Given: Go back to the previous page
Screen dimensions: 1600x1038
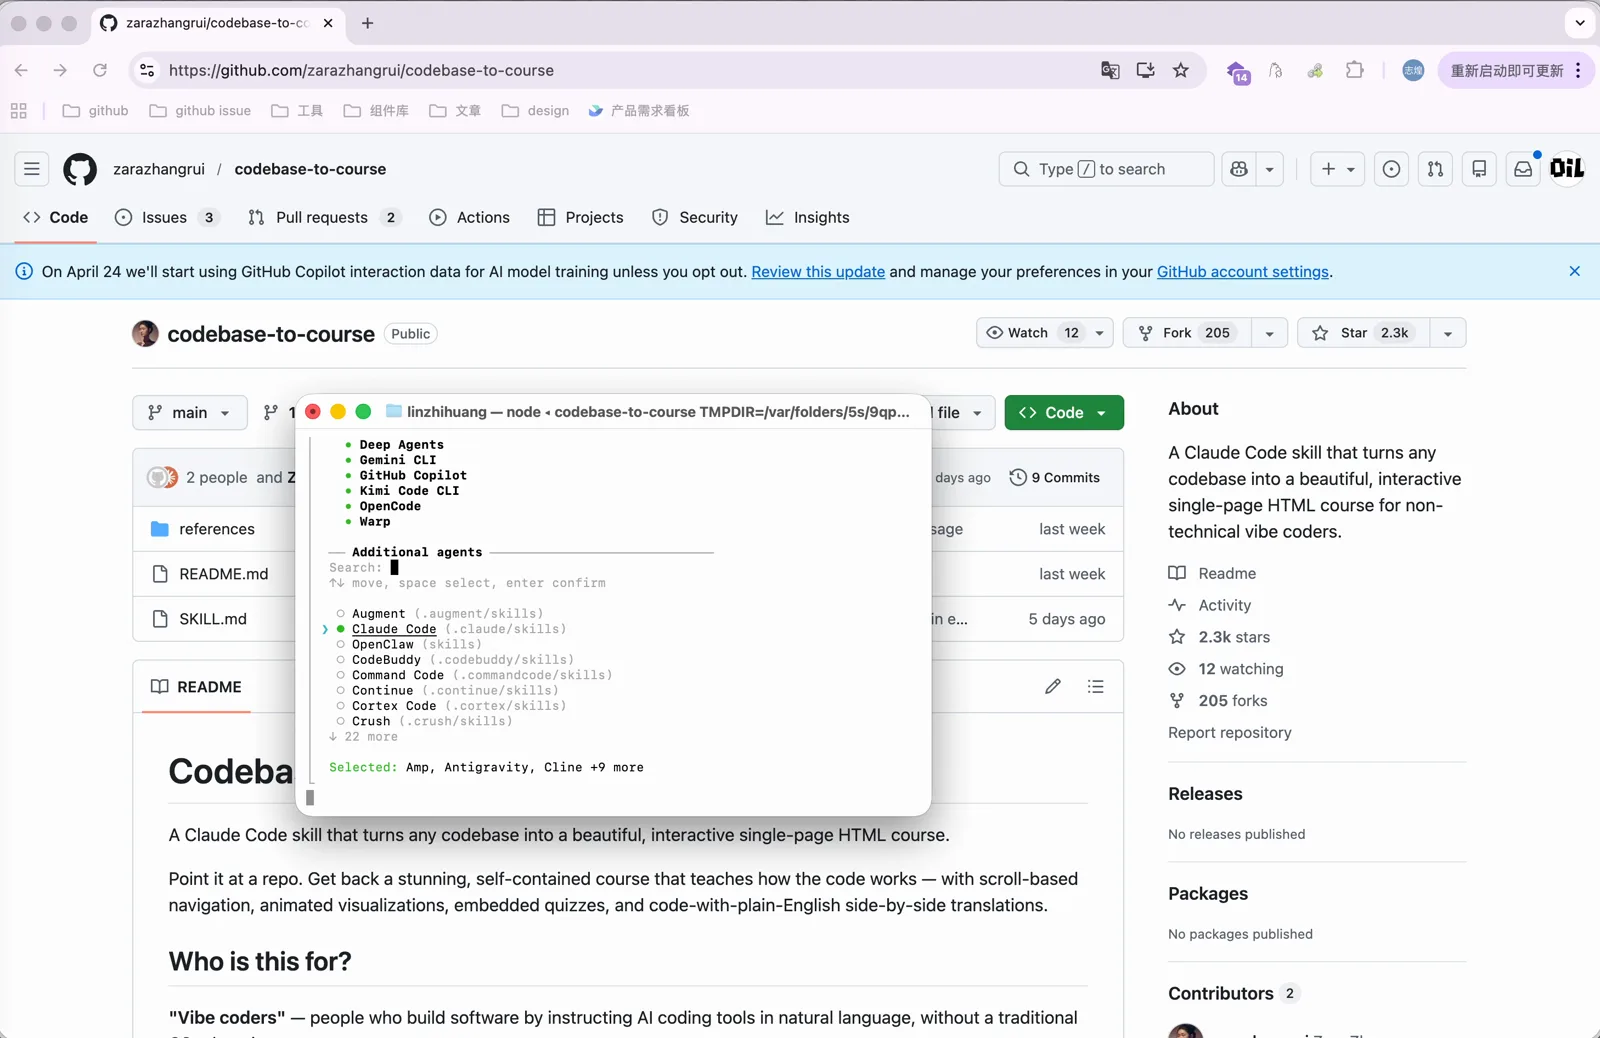Looking at the screenshot, I should tap(21, 70).
